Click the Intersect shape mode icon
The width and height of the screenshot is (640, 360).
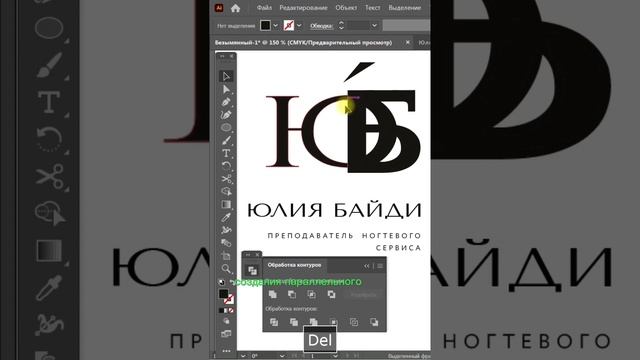tap(311, 294)
